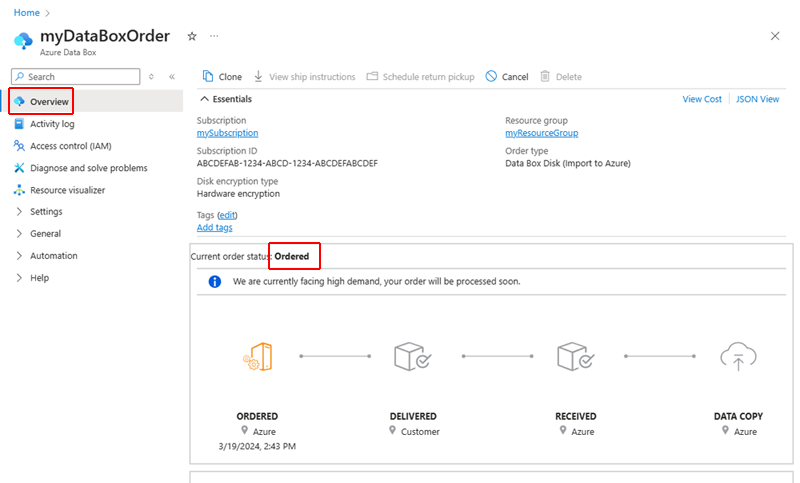Cancel the Data Box order

tap(507, 77)
